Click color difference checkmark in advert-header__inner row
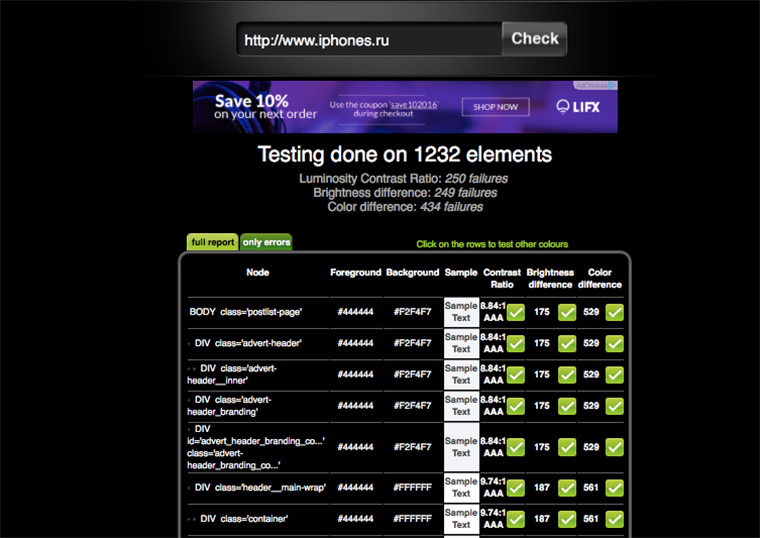Image resolution: width=760 pixels, height=538 pixels. pyautogui.click(x=615, y=375)
